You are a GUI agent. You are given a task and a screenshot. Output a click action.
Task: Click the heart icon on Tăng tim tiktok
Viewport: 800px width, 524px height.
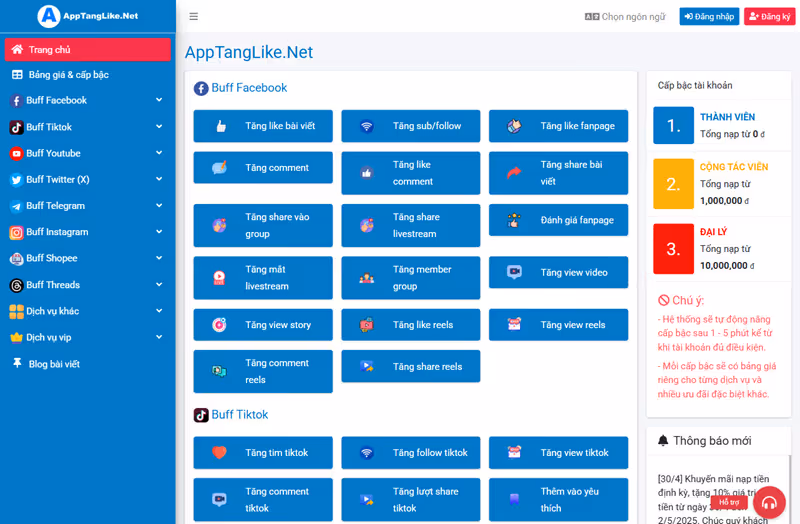pyautogui.click(x=219, y=453)
